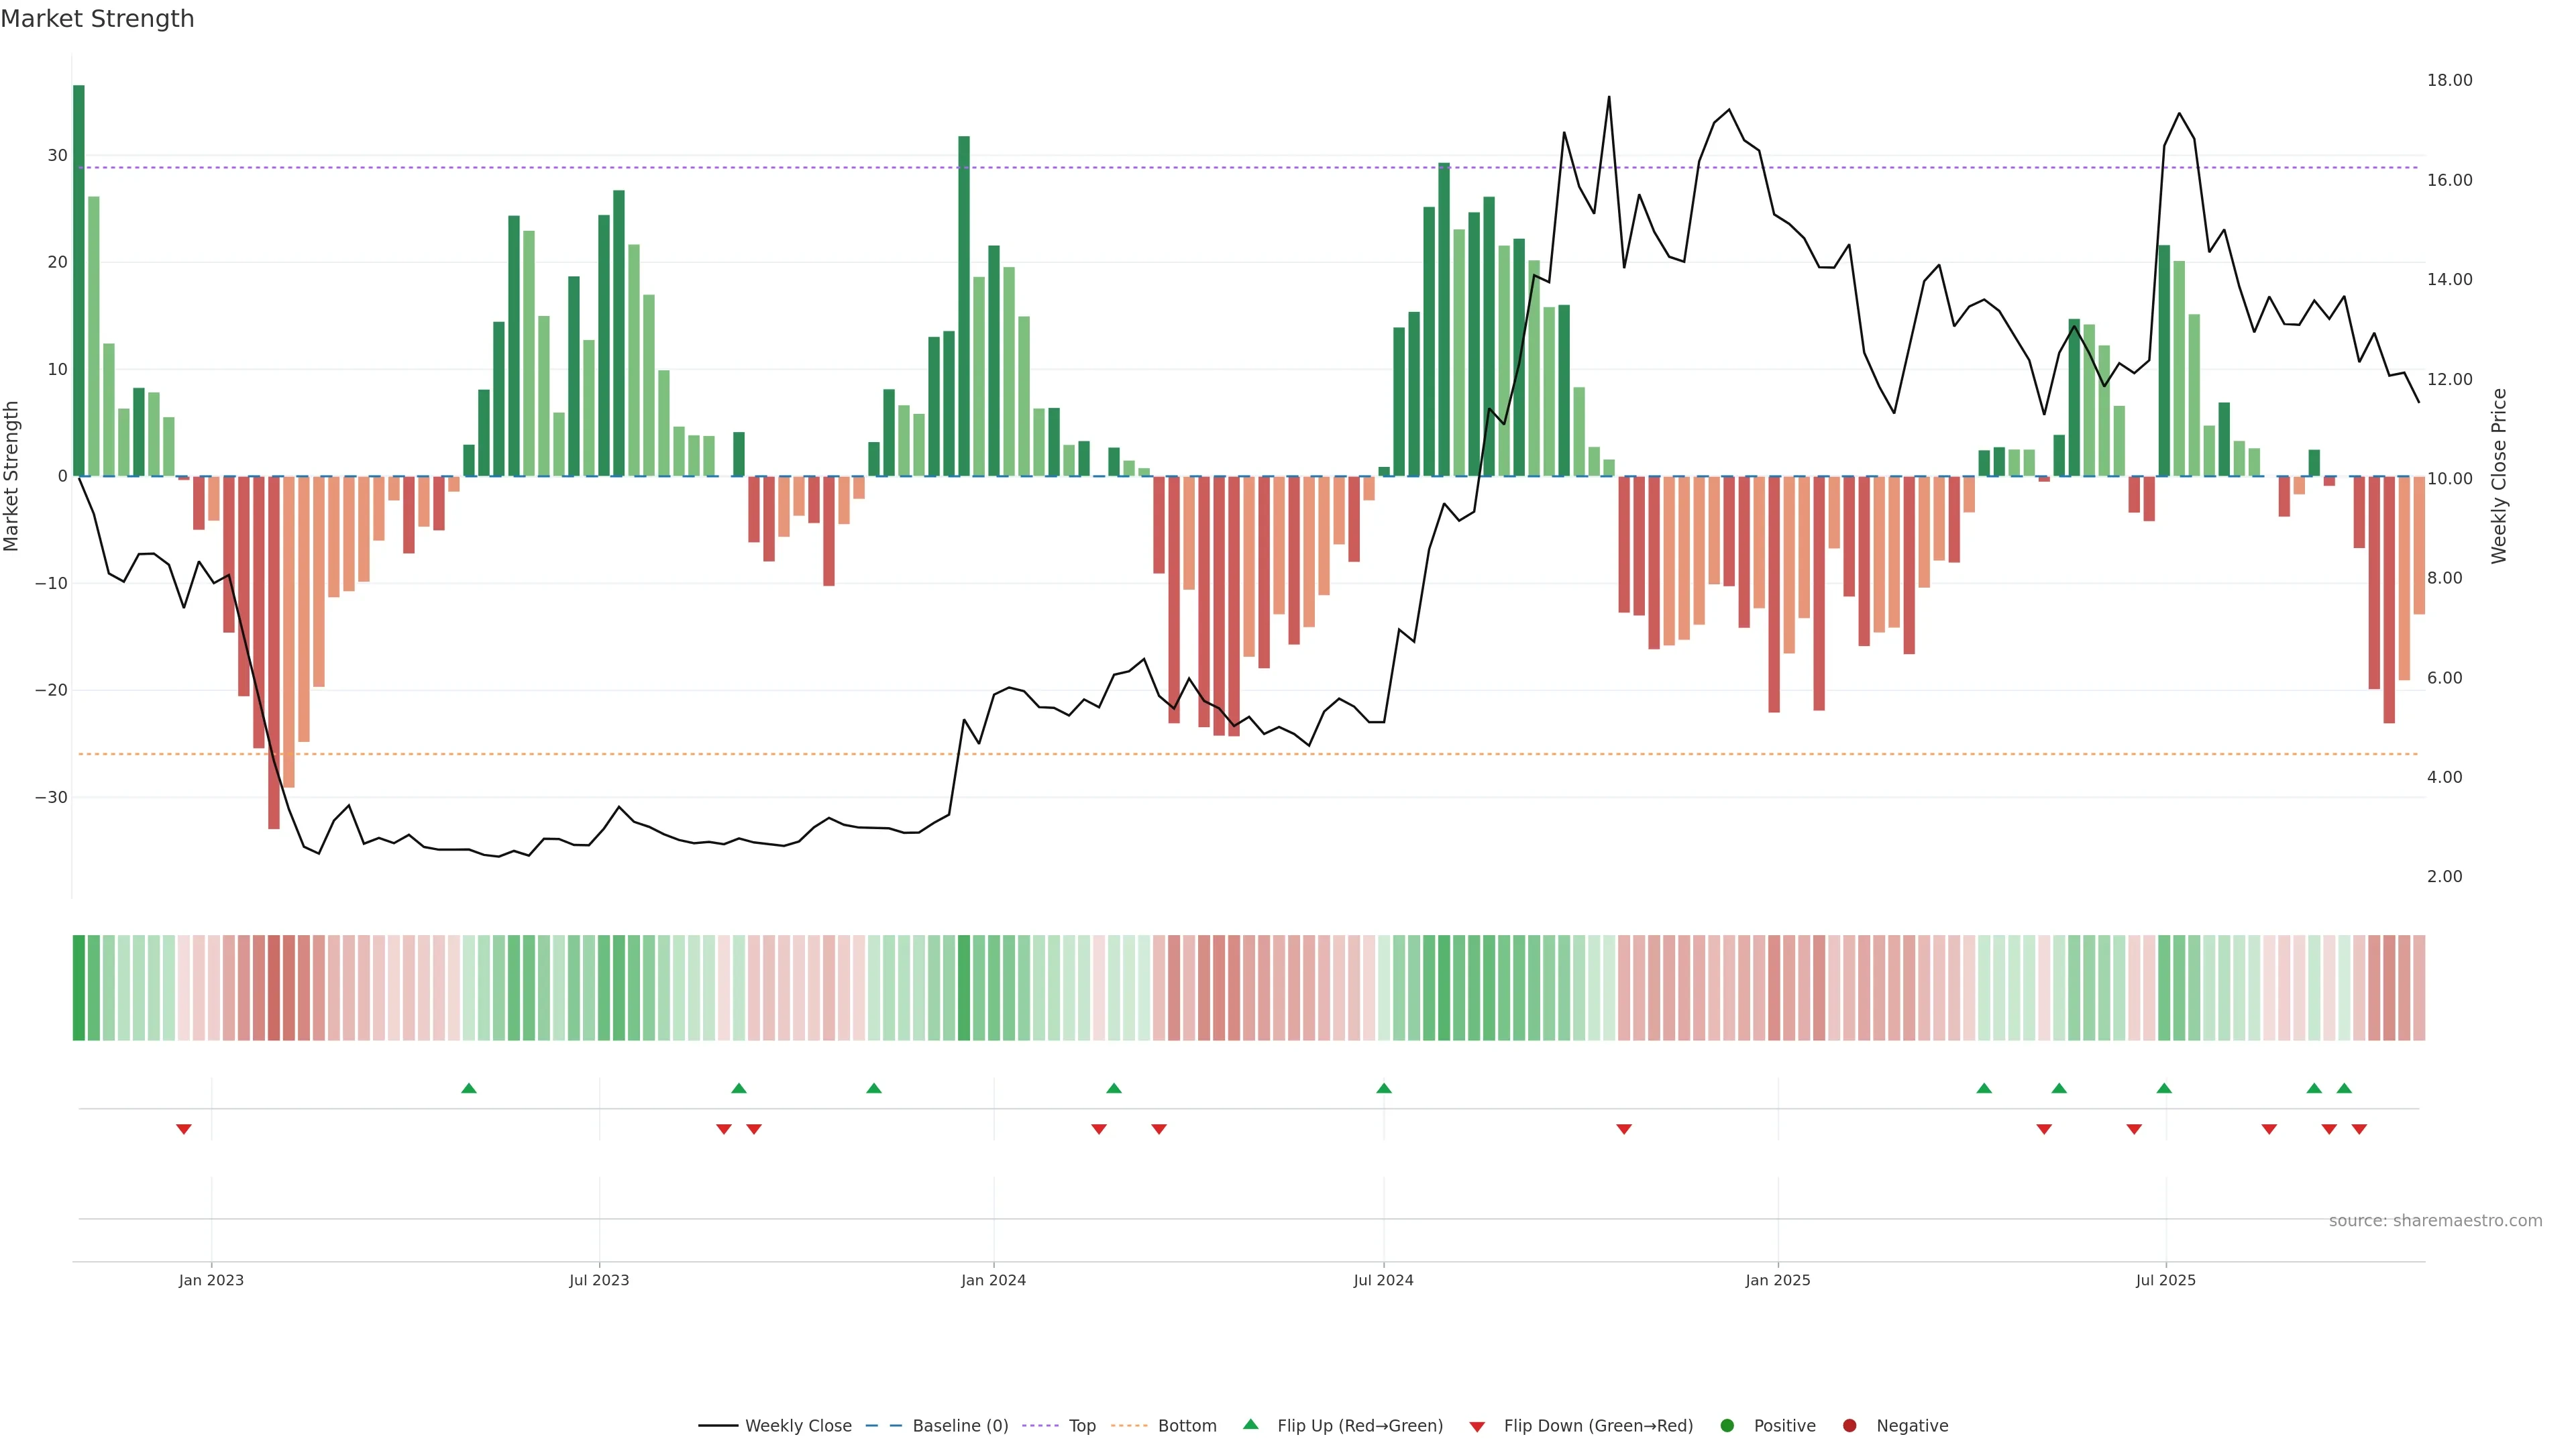Click the Weekly Close legend entry
2576x1449 pixels.
[x=797, y=1426]
